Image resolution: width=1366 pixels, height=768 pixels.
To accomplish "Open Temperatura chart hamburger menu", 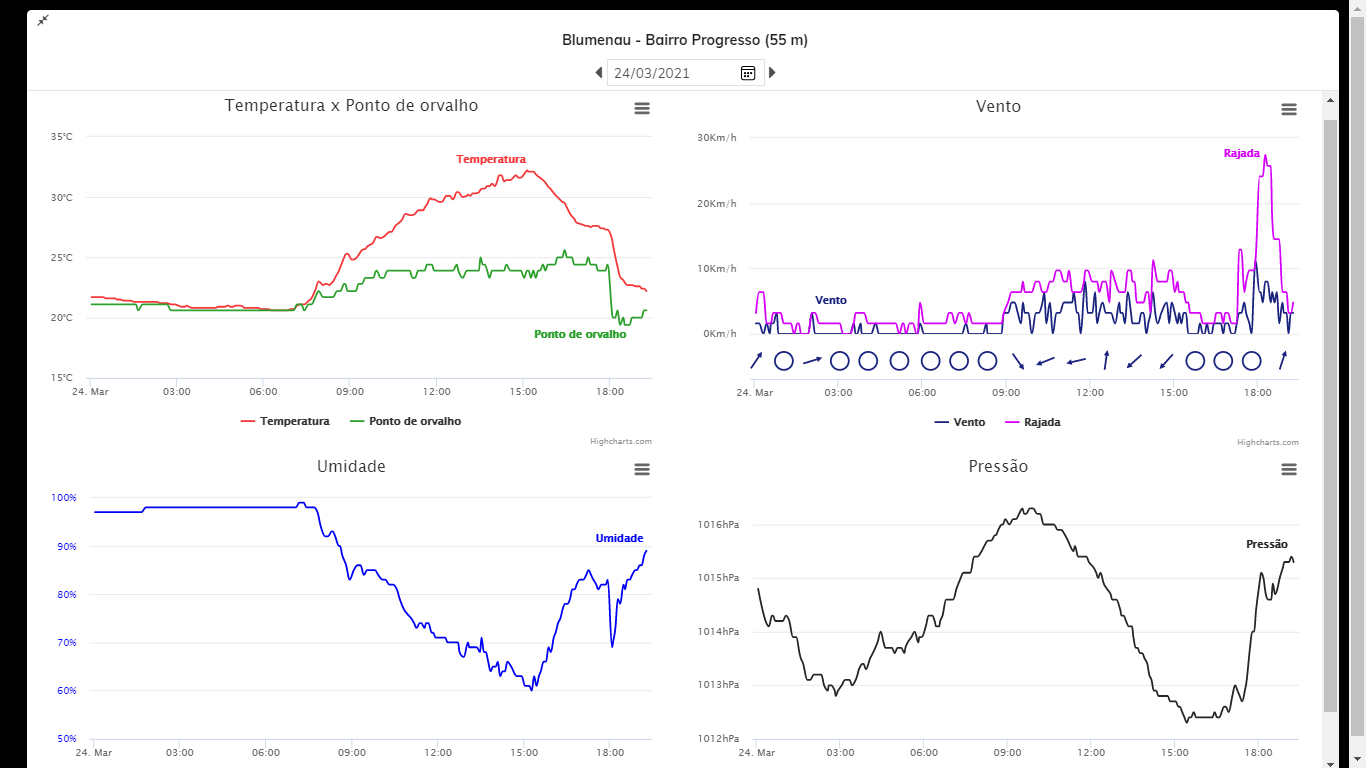I will 642,108.
